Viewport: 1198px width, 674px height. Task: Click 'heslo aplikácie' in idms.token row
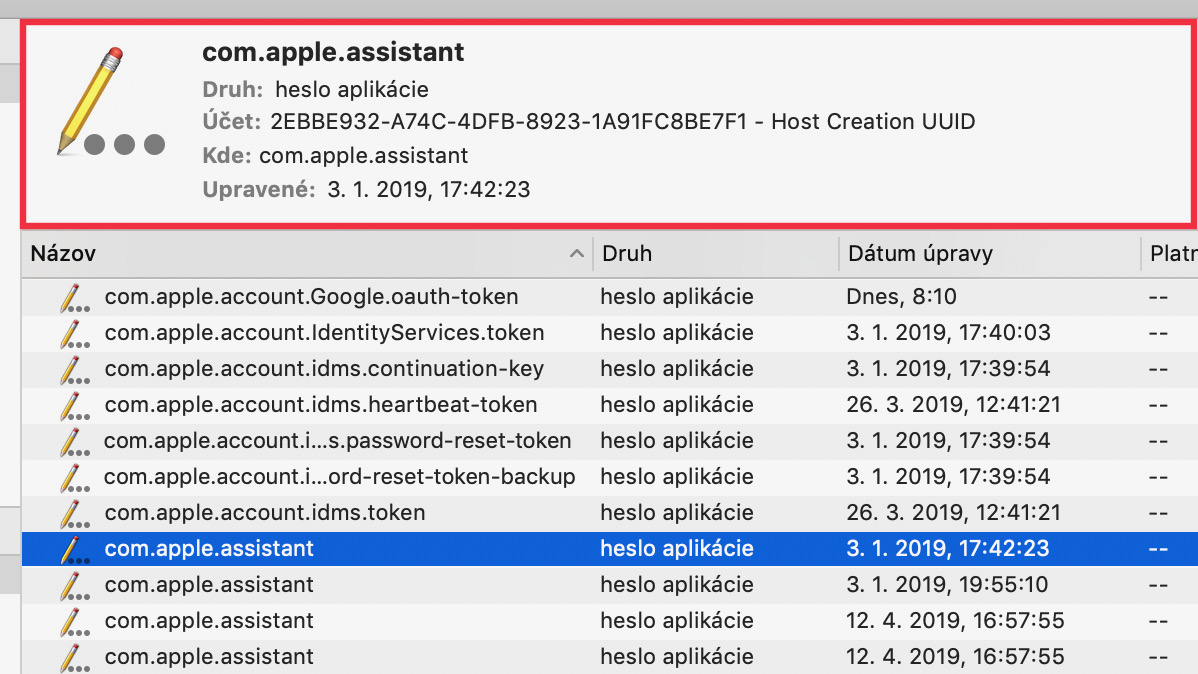[x=677, y=512]
